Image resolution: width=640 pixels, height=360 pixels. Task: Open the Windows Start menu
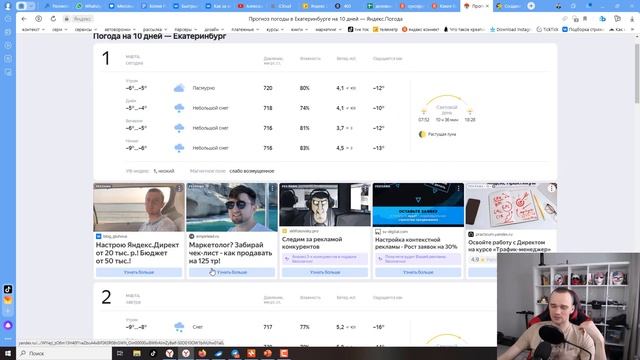click(x=8, y=353)
